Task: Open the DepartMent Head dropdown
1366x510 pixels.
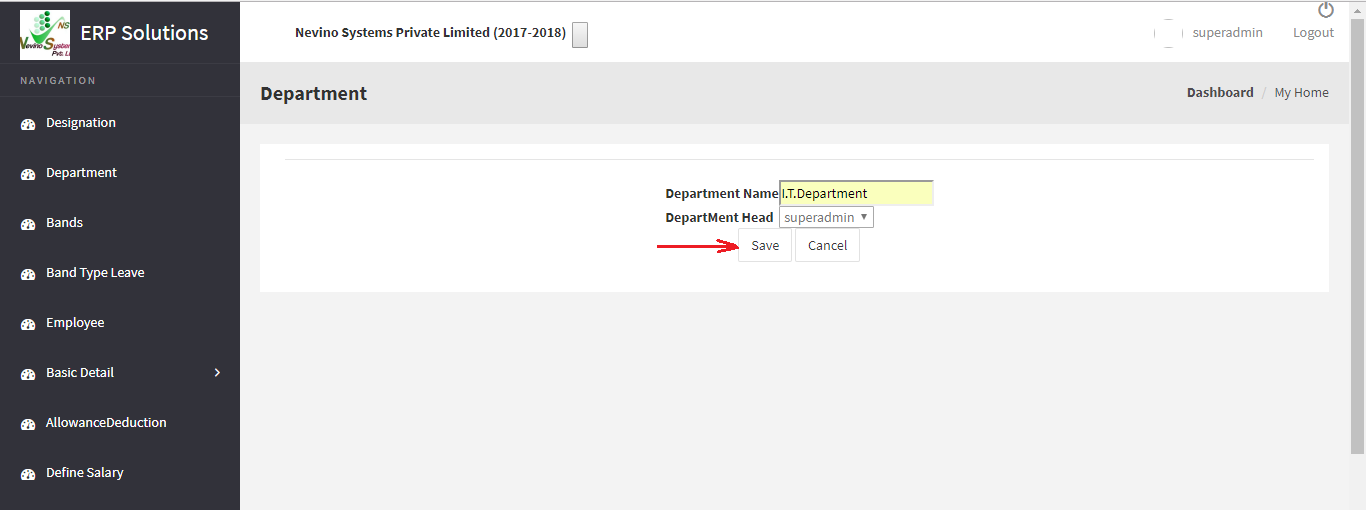Action: tap(826, 217)
